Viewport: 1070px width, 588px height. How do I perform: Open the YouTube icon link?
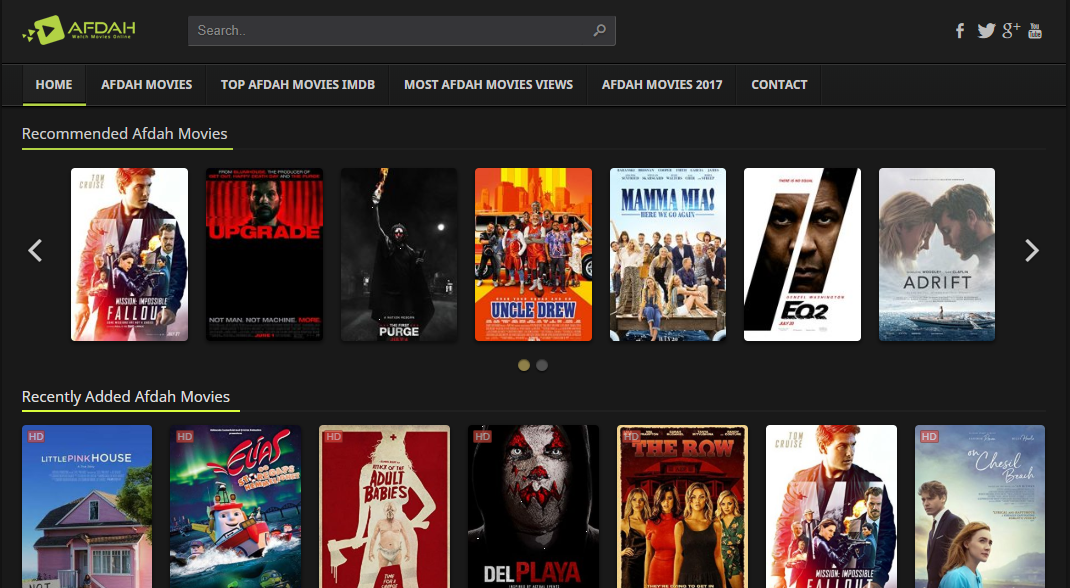coord(1035,30)
